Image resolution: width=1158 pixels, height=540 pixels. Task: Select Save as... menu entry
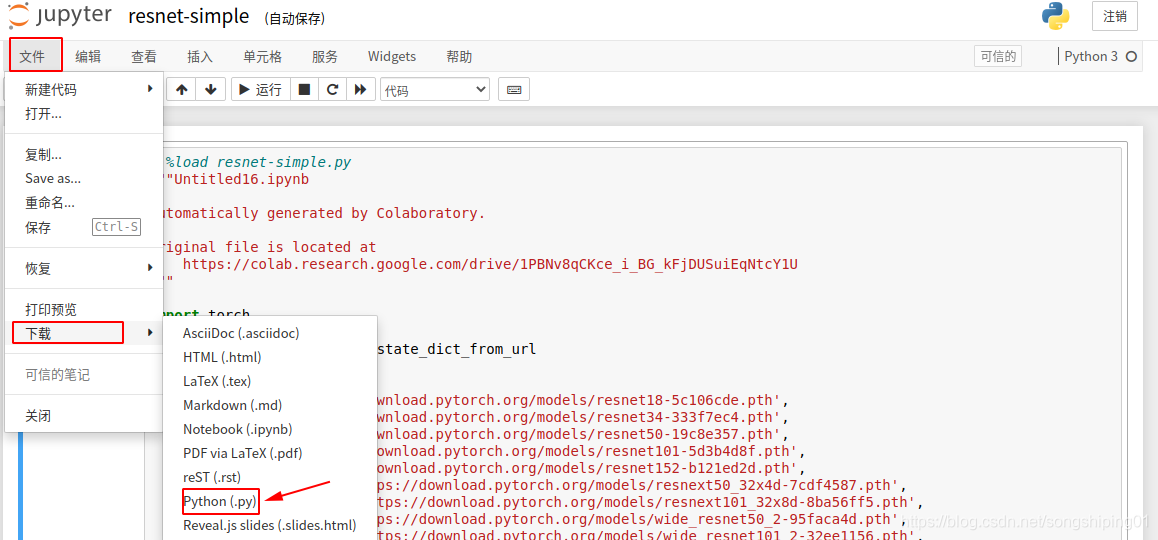(84, 178)
